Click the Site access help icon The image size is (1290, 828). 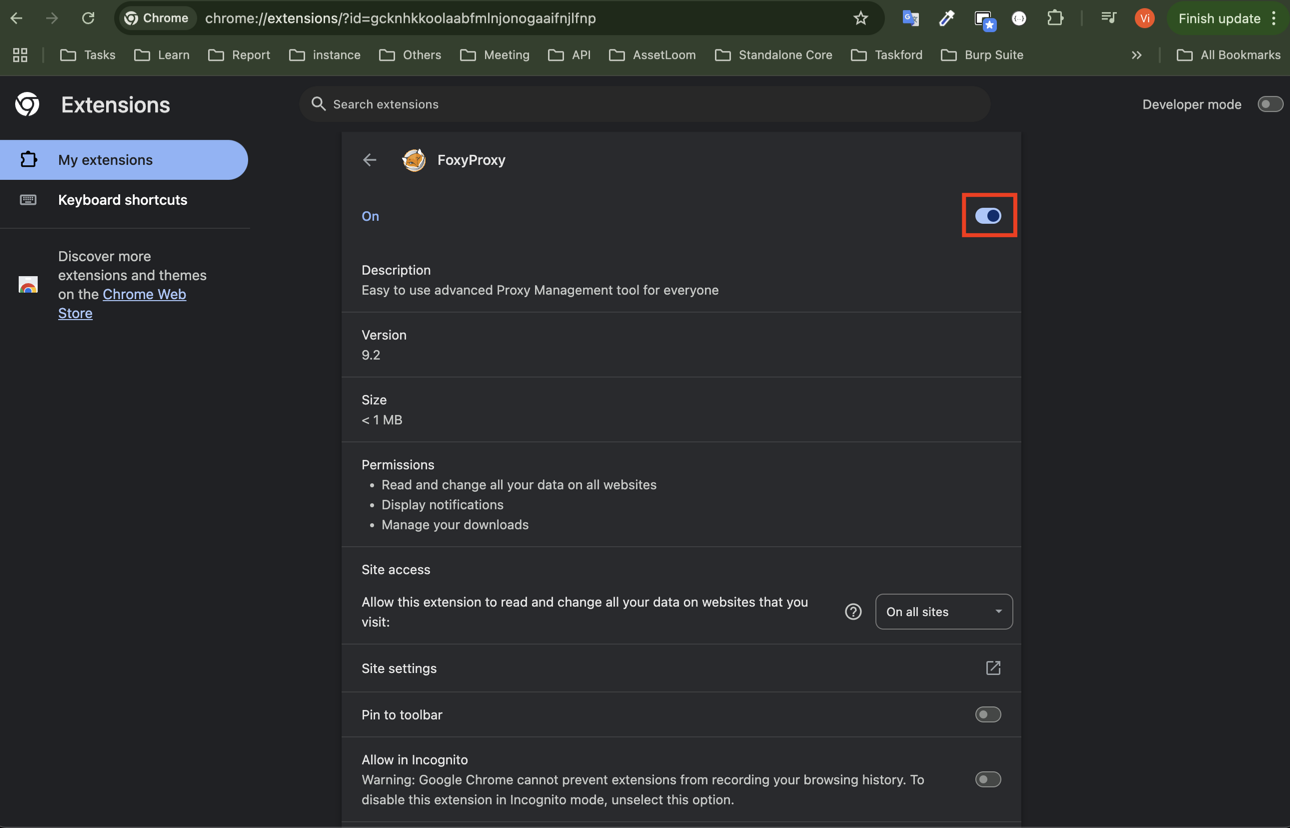pyautogui.click(x=853, y=612)
